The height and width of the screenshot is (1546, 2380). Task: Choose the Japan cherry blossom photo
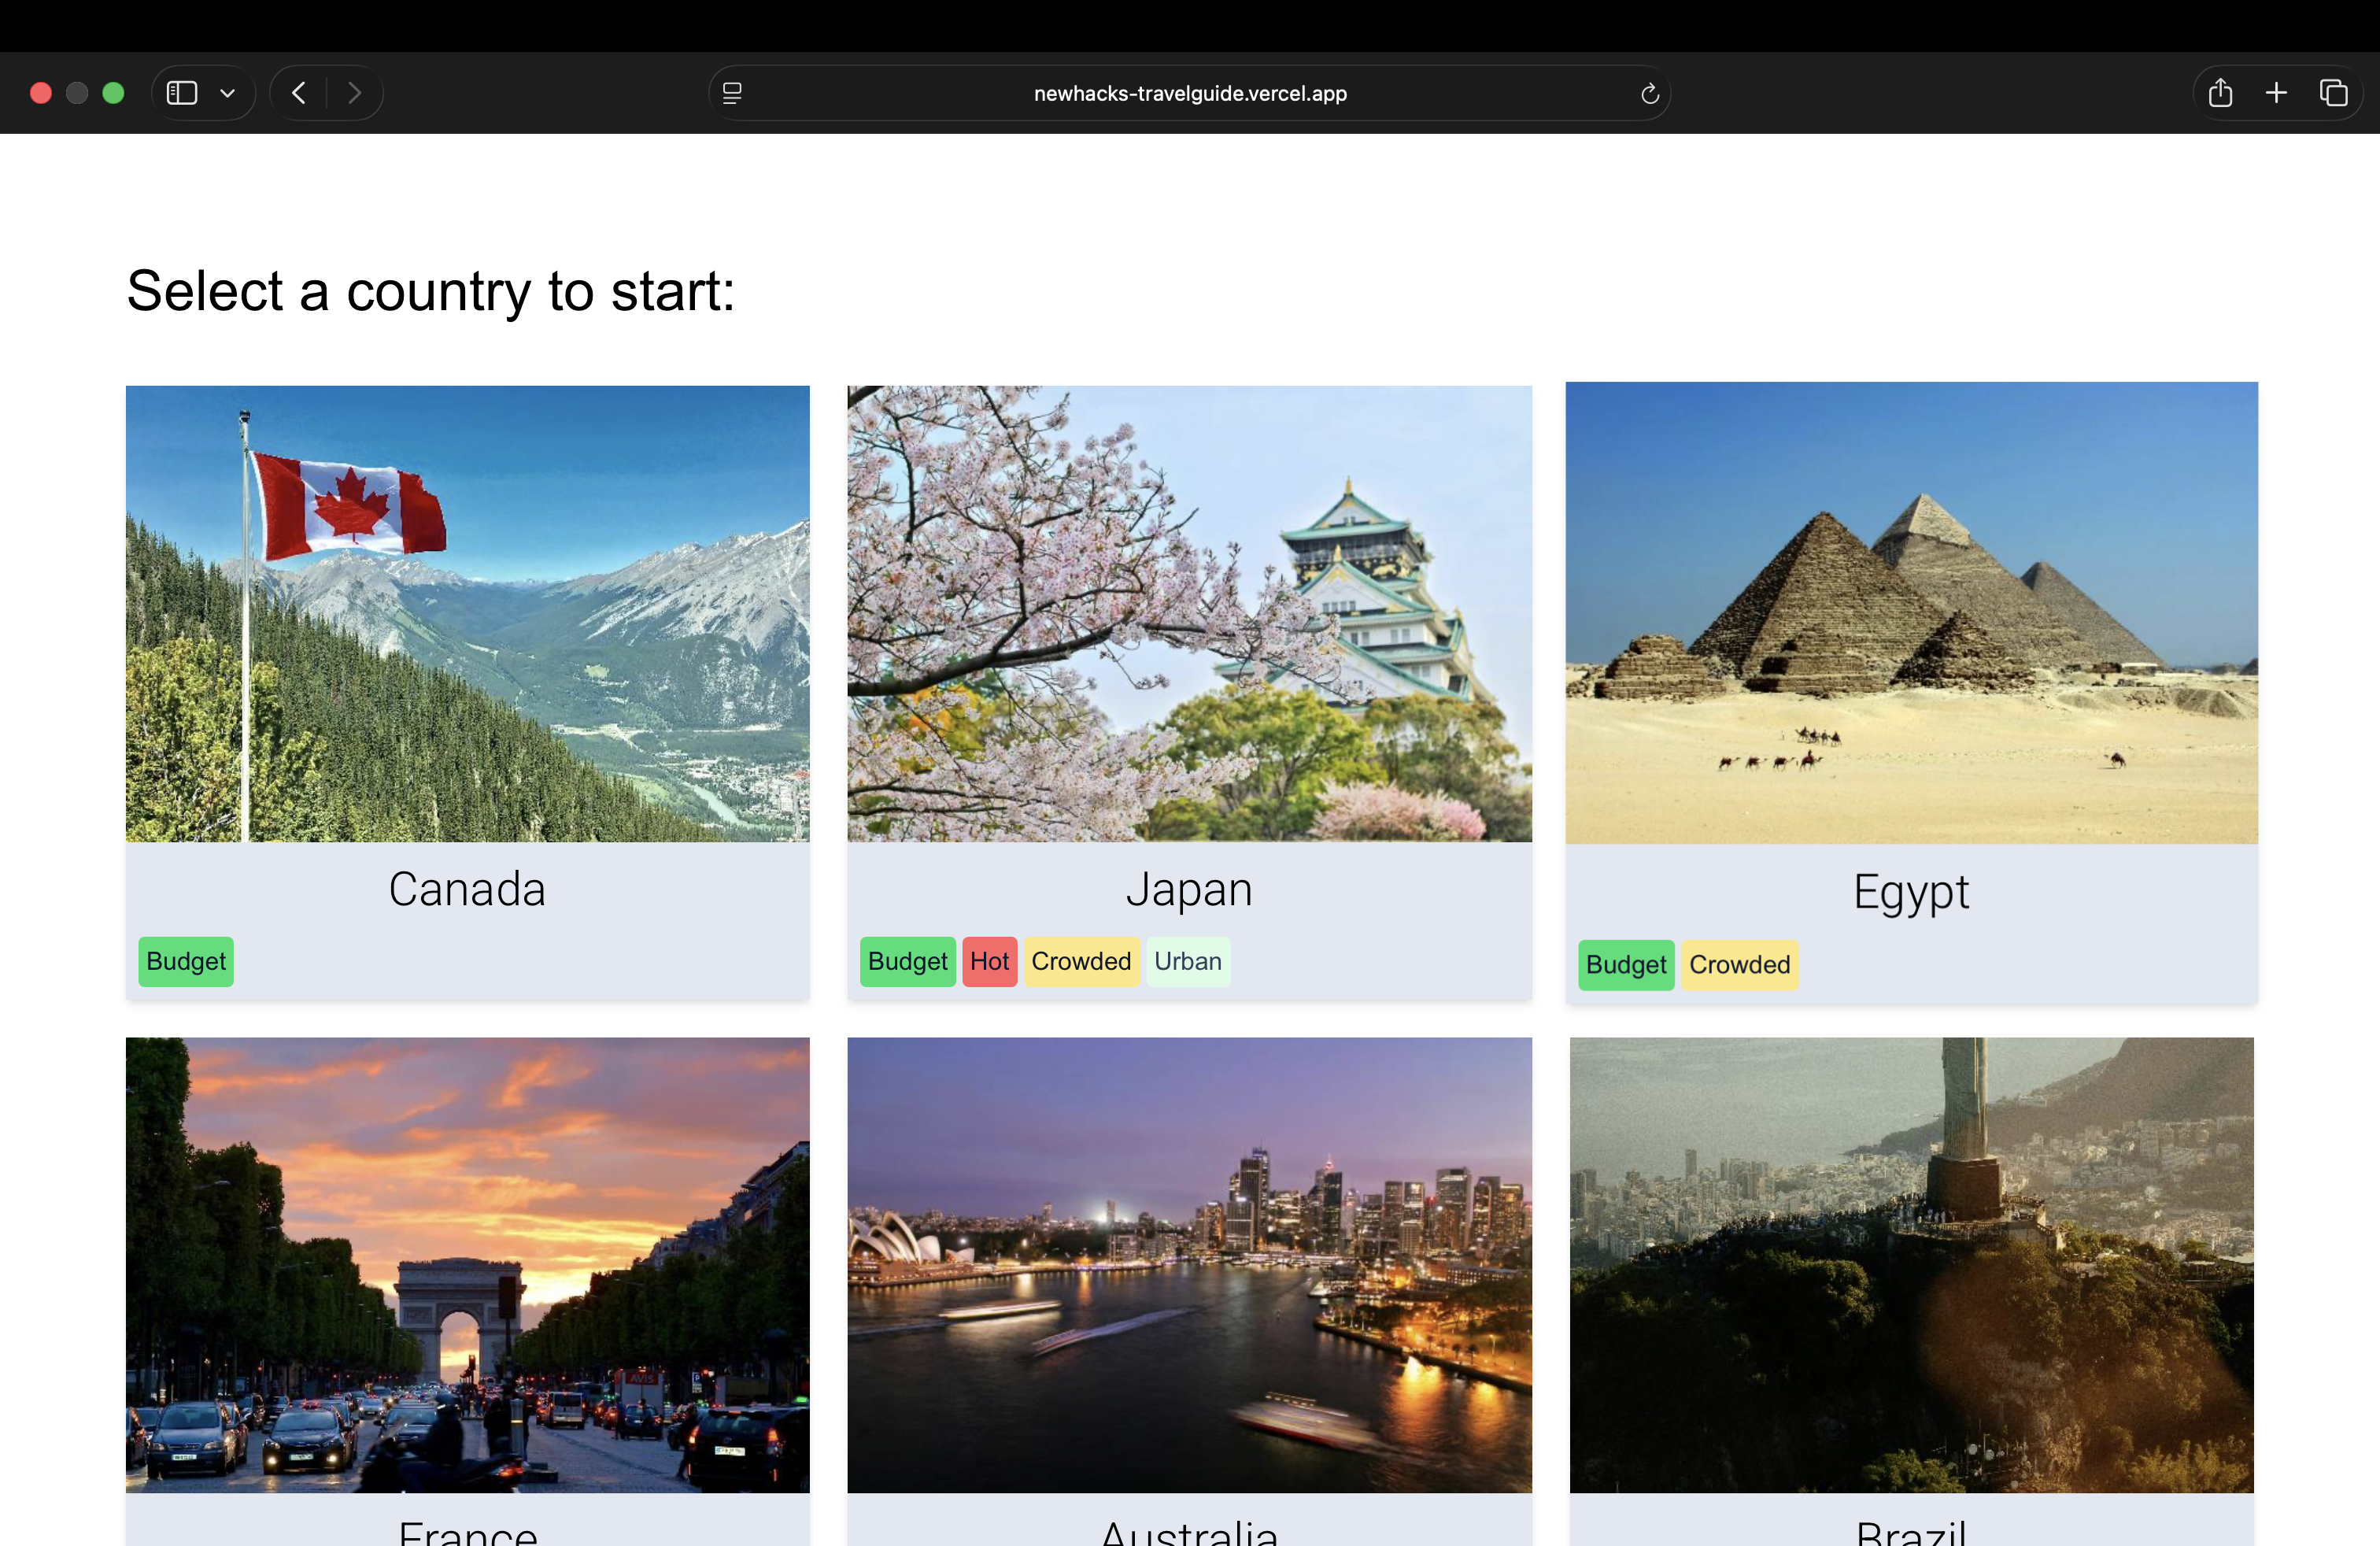pos(1189,613)
